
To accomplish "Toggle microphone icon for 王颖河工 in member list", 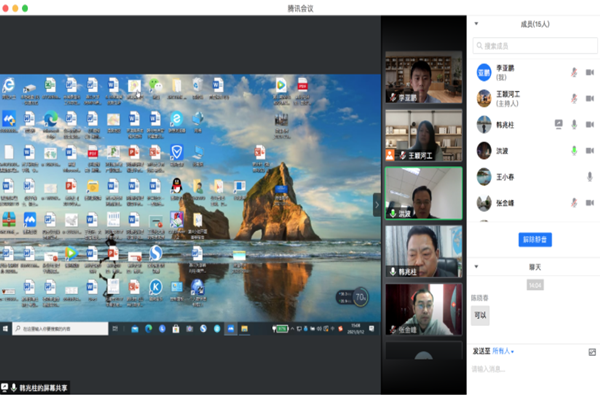I will click(x=574, y=98).
